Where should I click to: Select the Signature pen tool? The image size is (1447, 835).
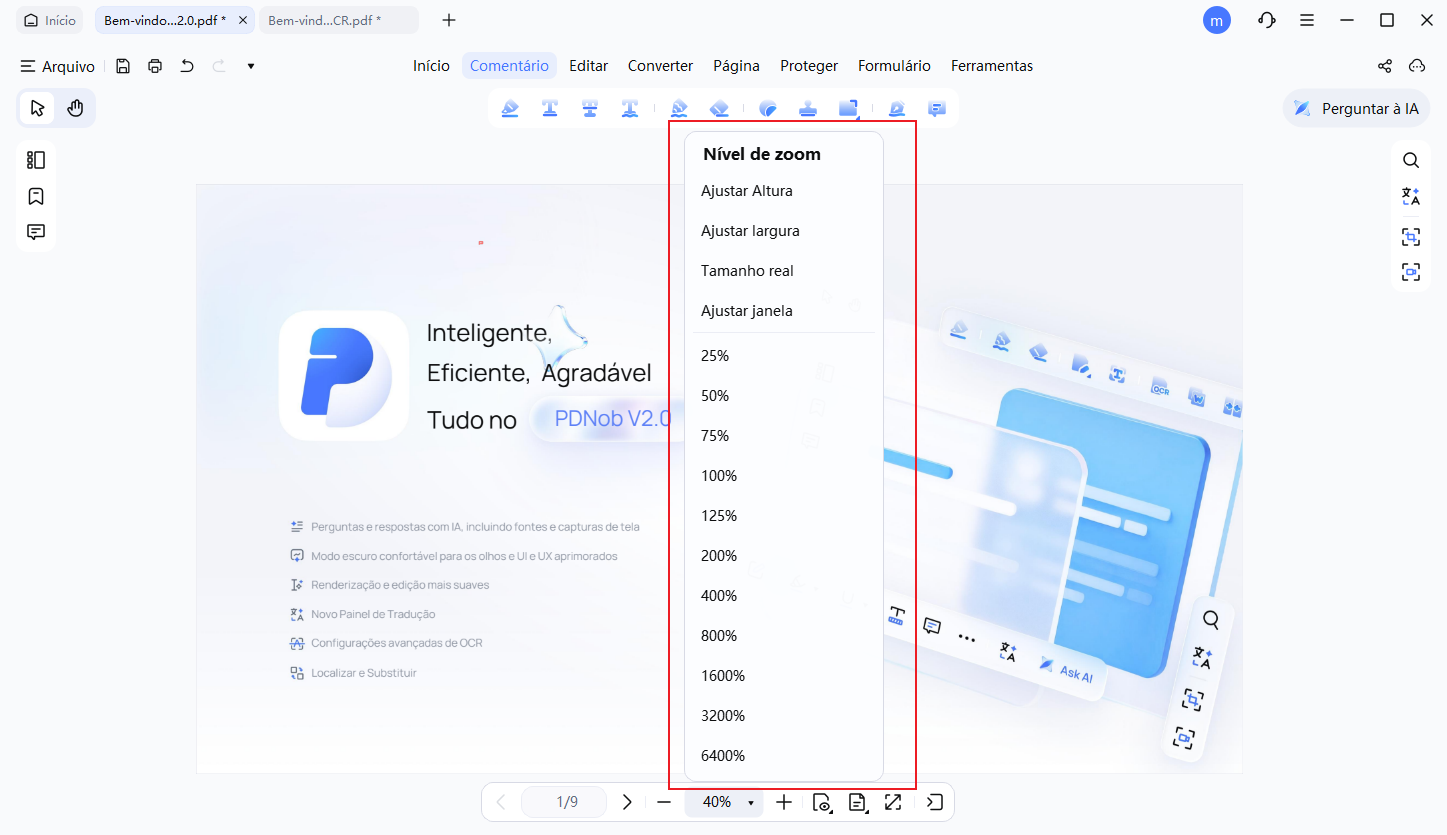click(897, 108)
